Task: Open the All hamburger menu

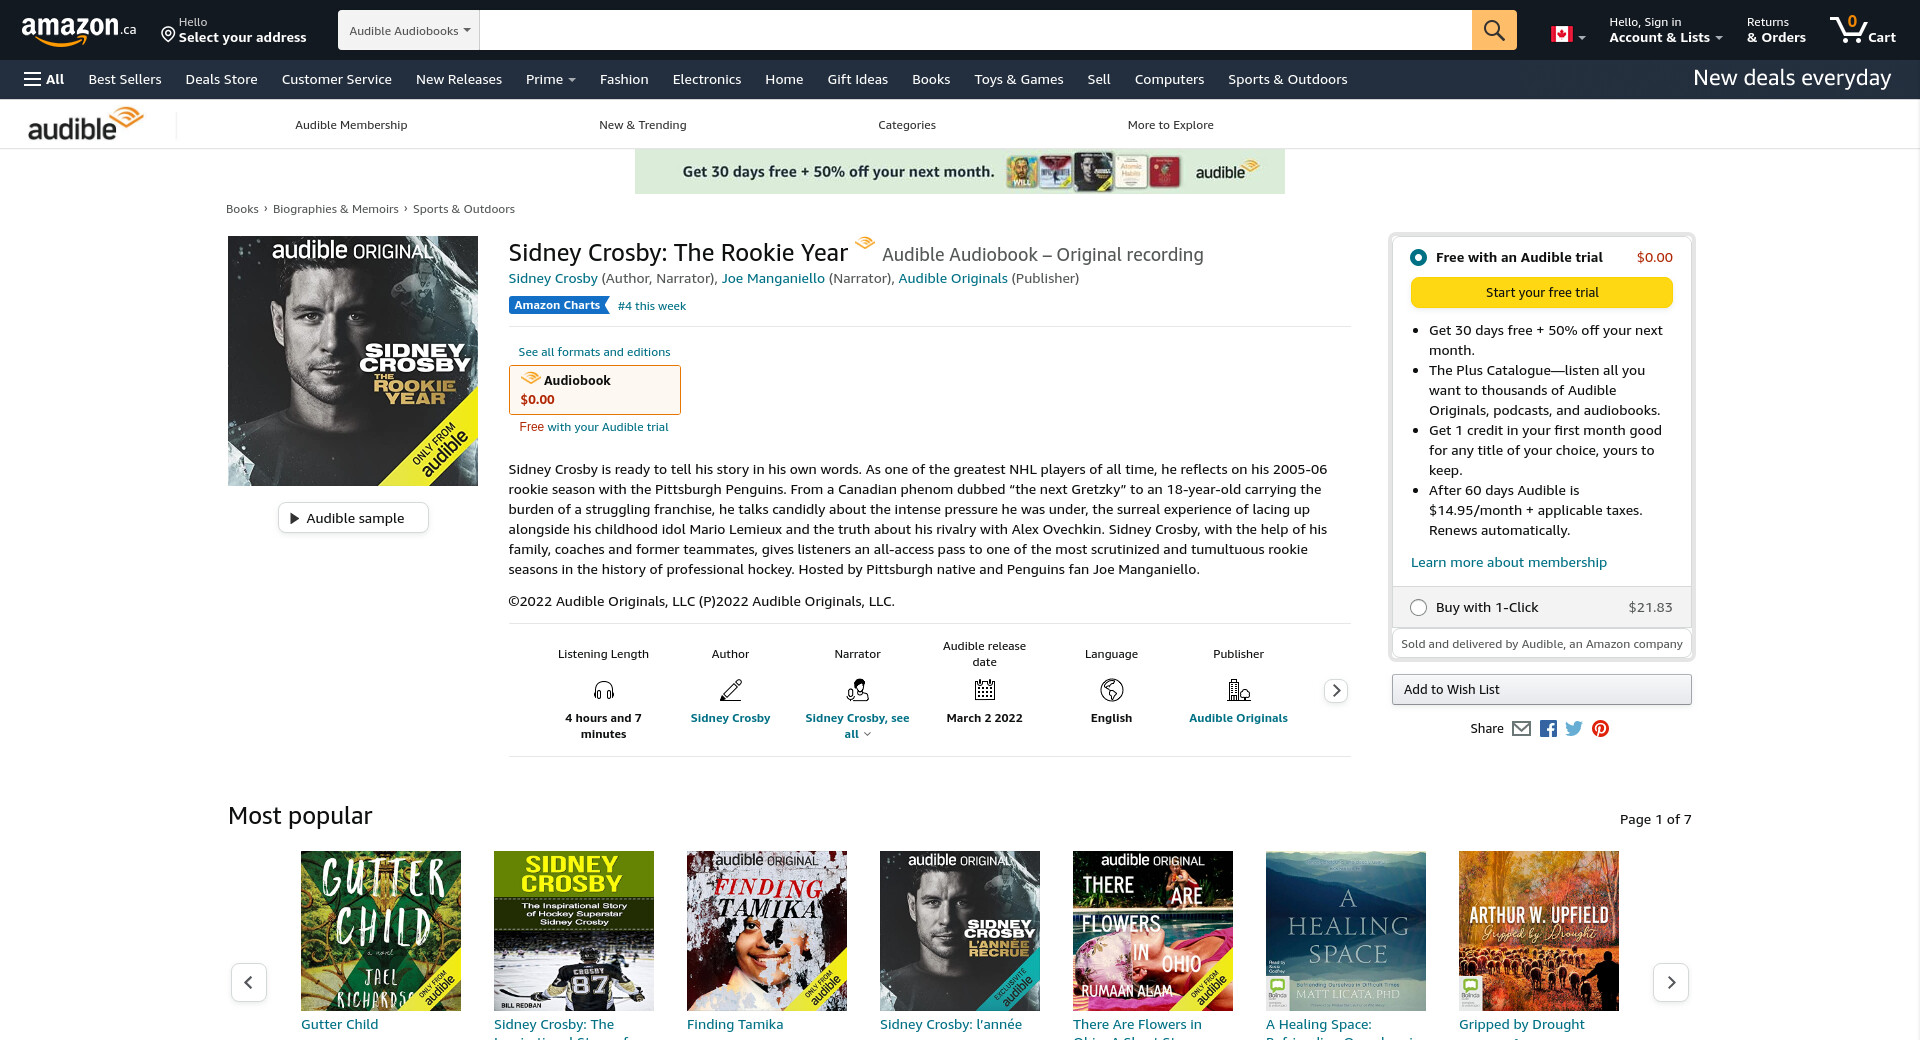Action: click(x=44, y=79)
